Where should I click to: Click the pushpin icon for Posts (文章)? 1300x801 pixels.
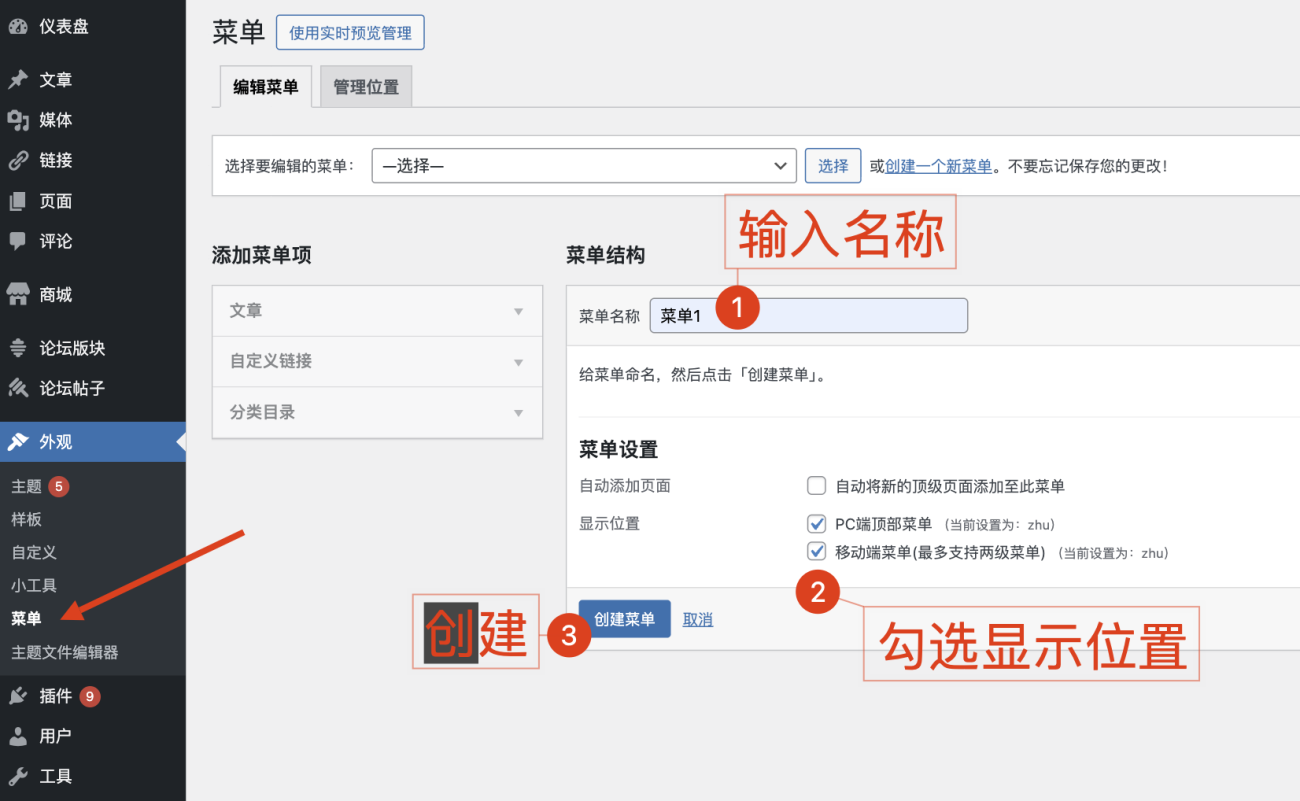pos(18,80)
